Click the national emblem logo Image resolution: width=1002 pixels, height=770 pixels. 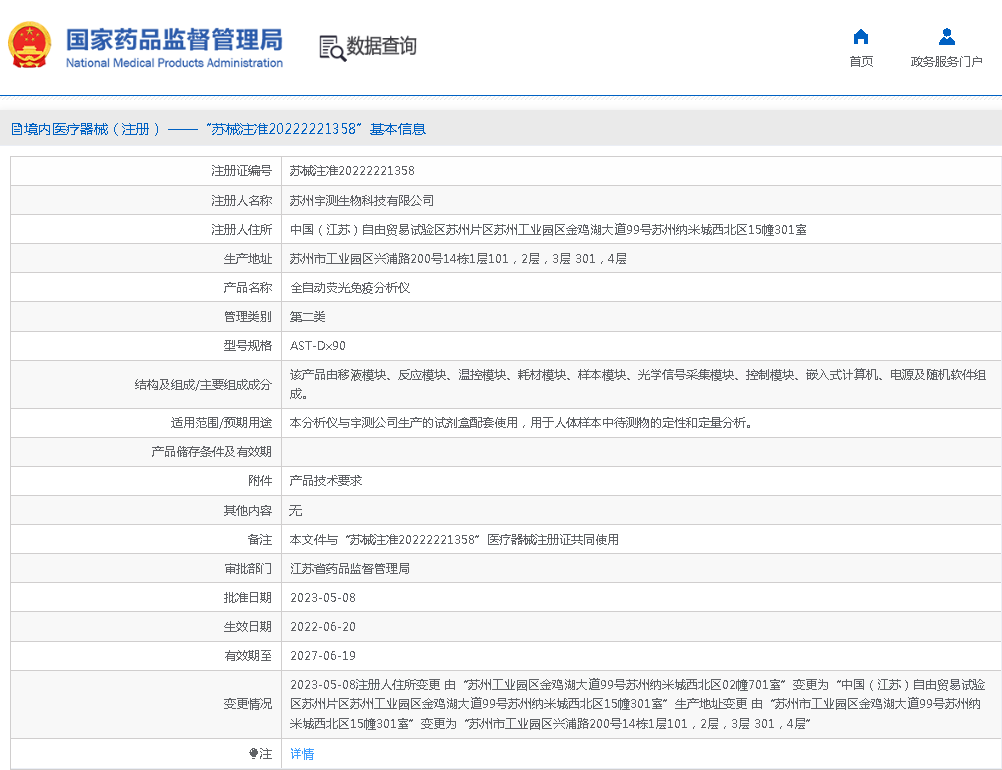[x=29, y=45]
